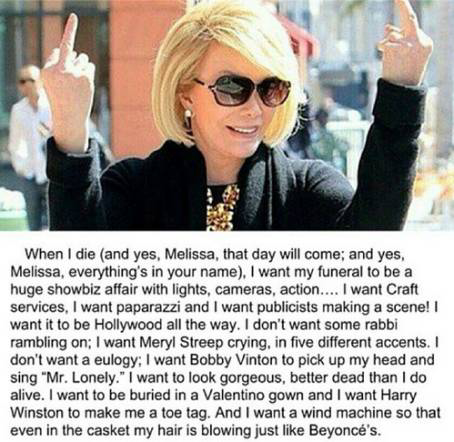Click the word "publicists"

(287, 307)
